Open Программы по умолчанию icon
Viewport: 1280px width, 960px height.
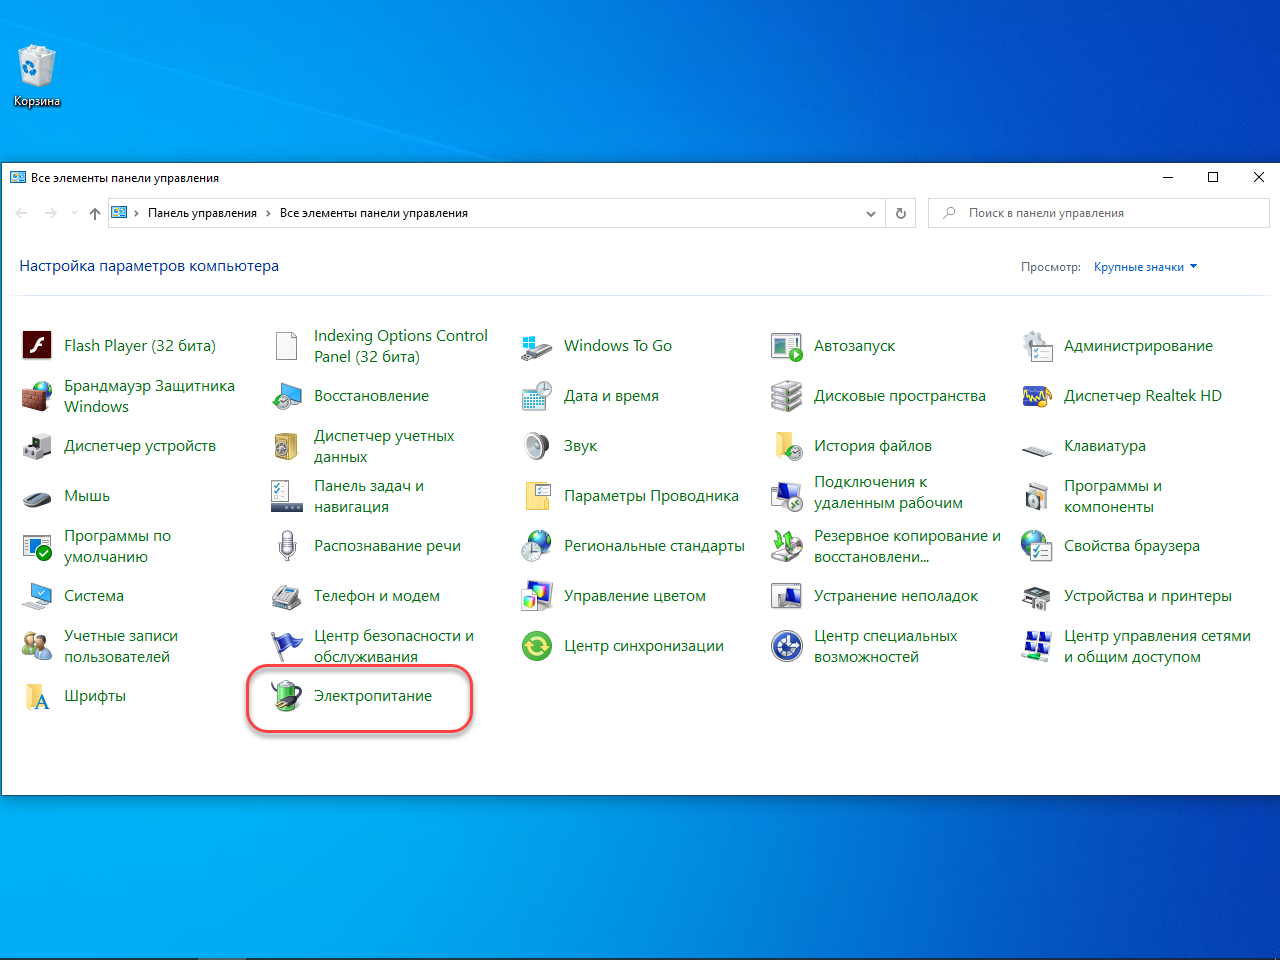[37, 546]
